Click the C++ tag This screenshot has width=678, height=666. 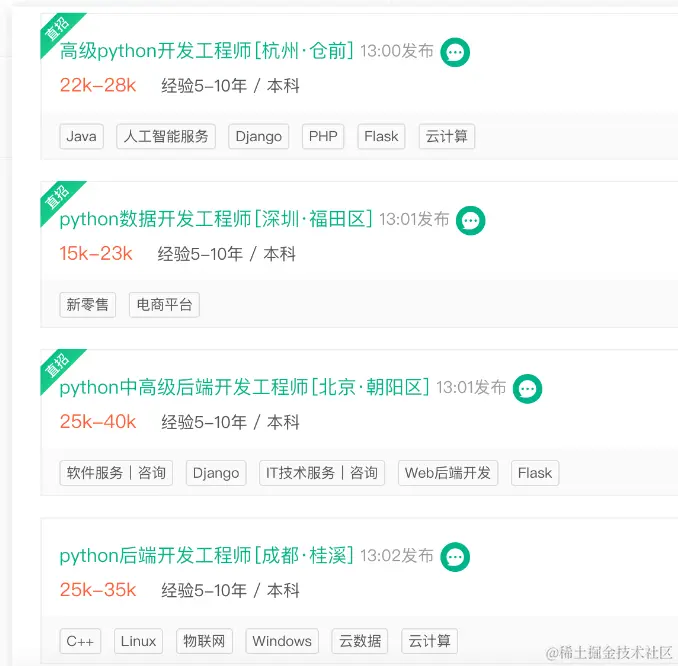[80, 641]
